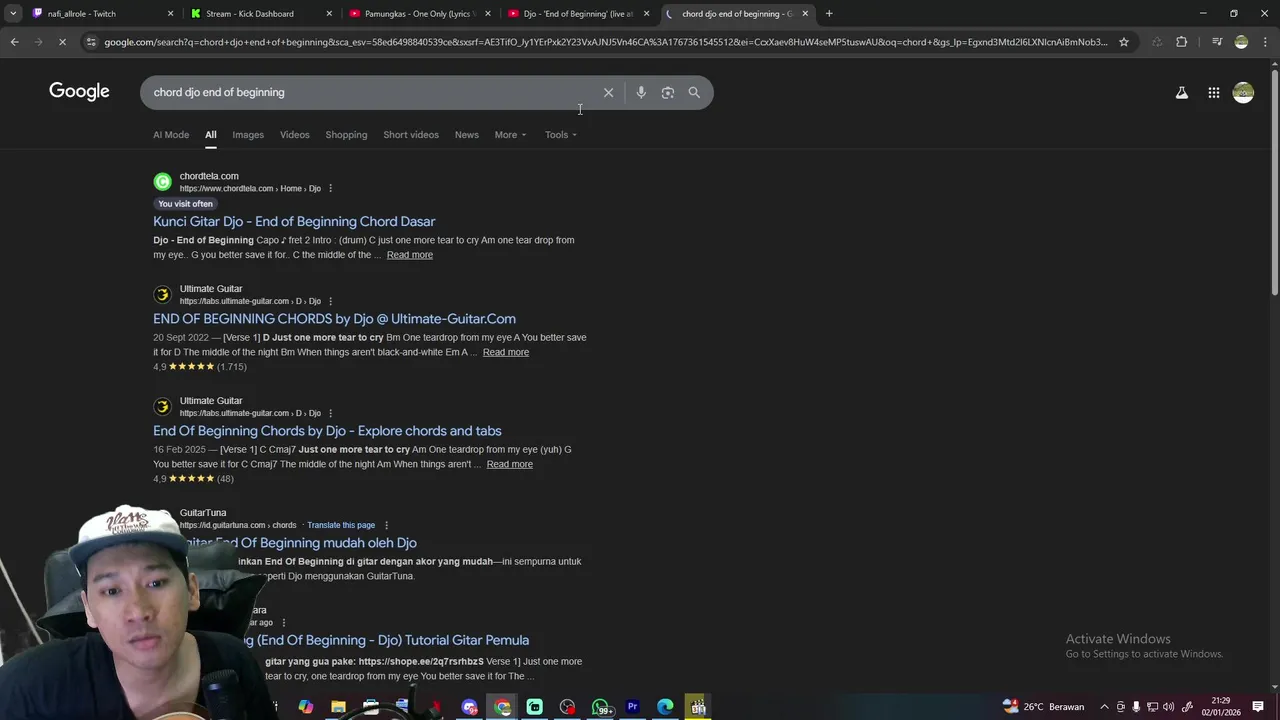This screenshot has width=1280, height=720.
Task: Select the Short videos filter
Action: pos(411,135)
